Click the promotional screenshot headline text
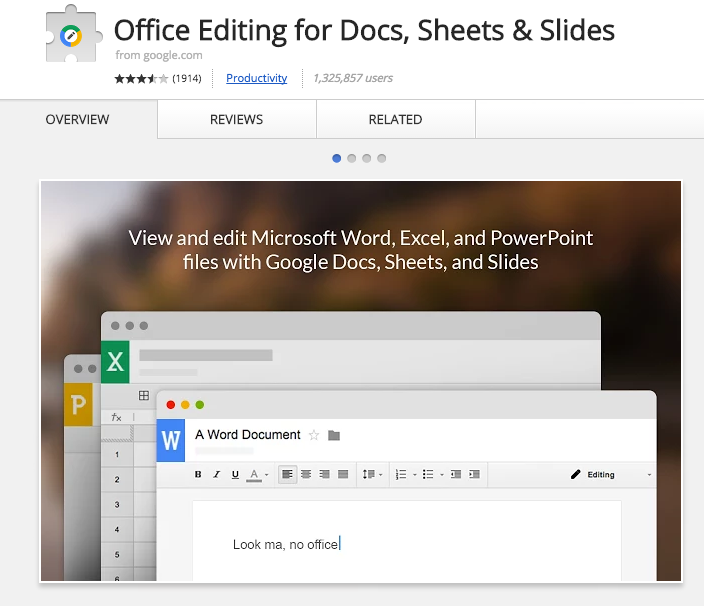 click(361, 250)
